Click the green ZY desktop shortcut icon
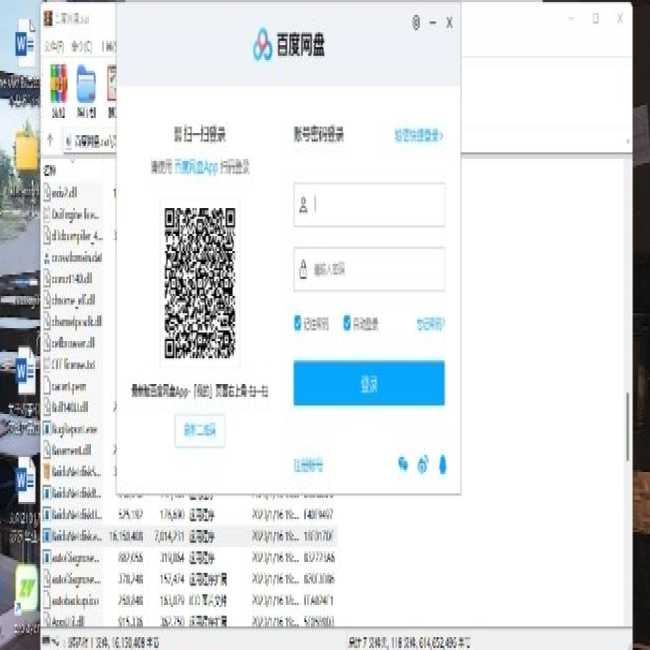Screen dimensions: 650x650 [26, 589]
